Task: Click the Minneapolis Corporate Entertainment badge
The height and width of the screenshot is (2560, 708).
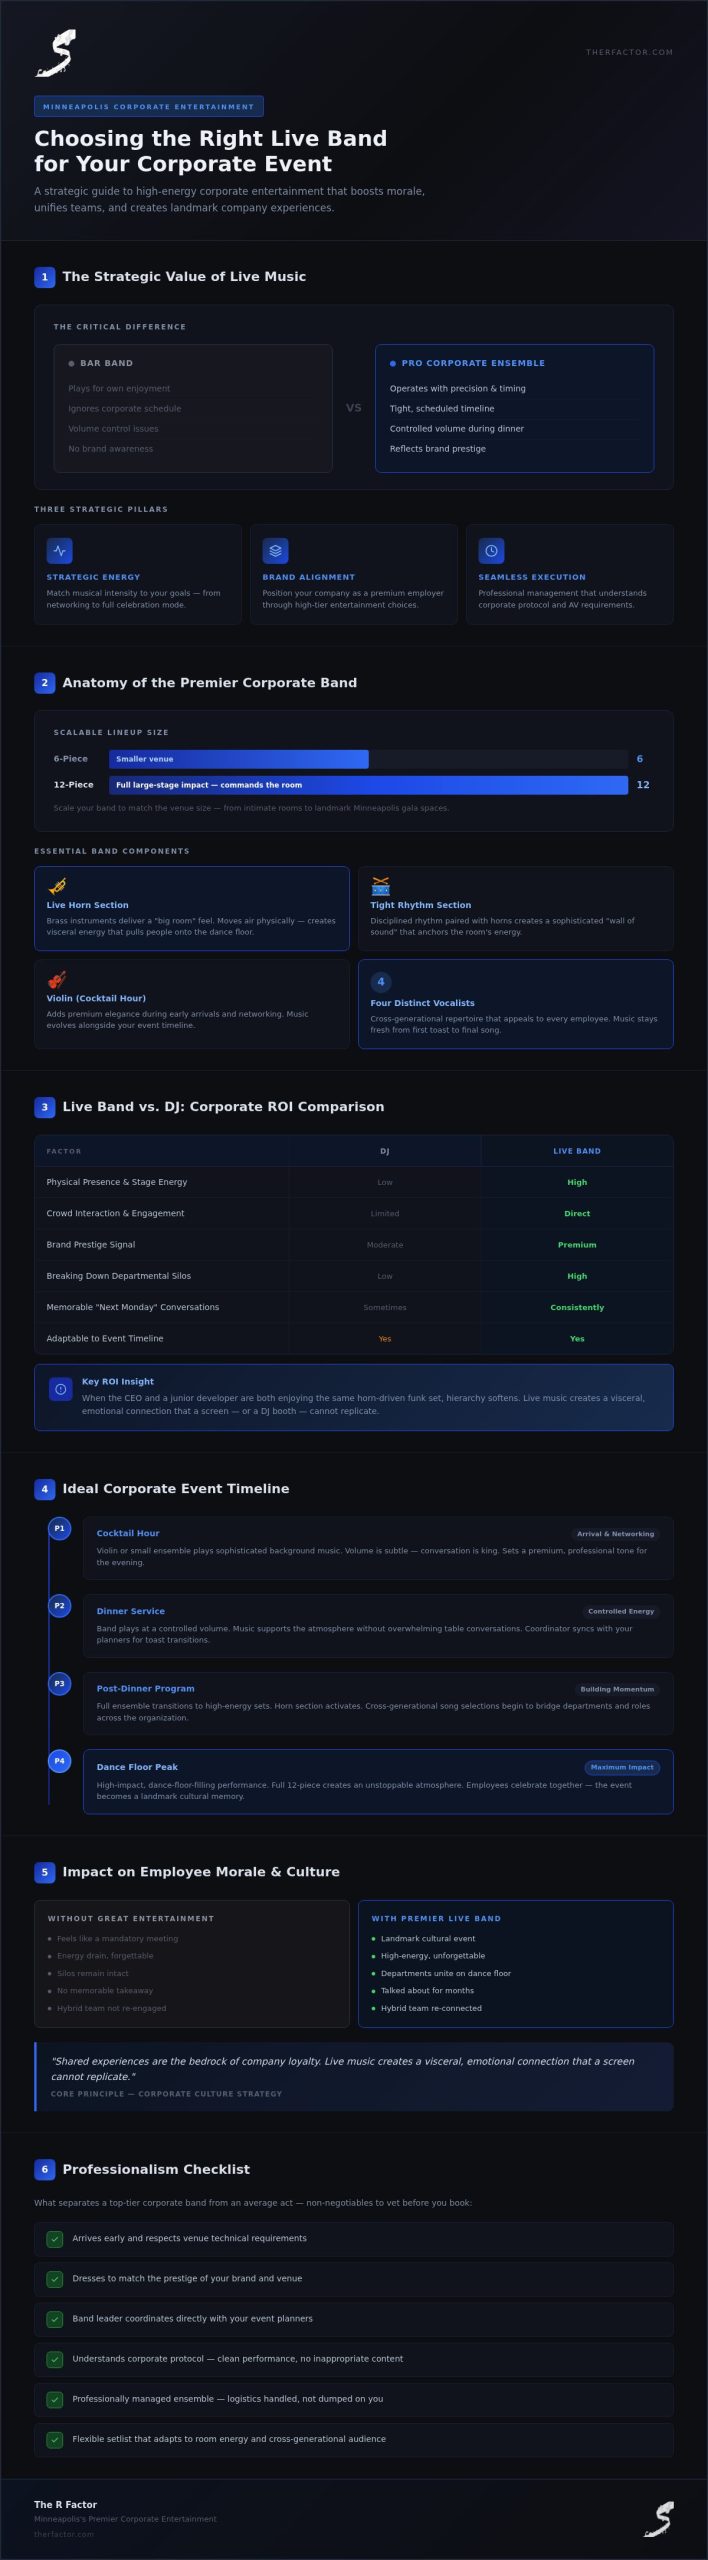Action: coord(149,106)
